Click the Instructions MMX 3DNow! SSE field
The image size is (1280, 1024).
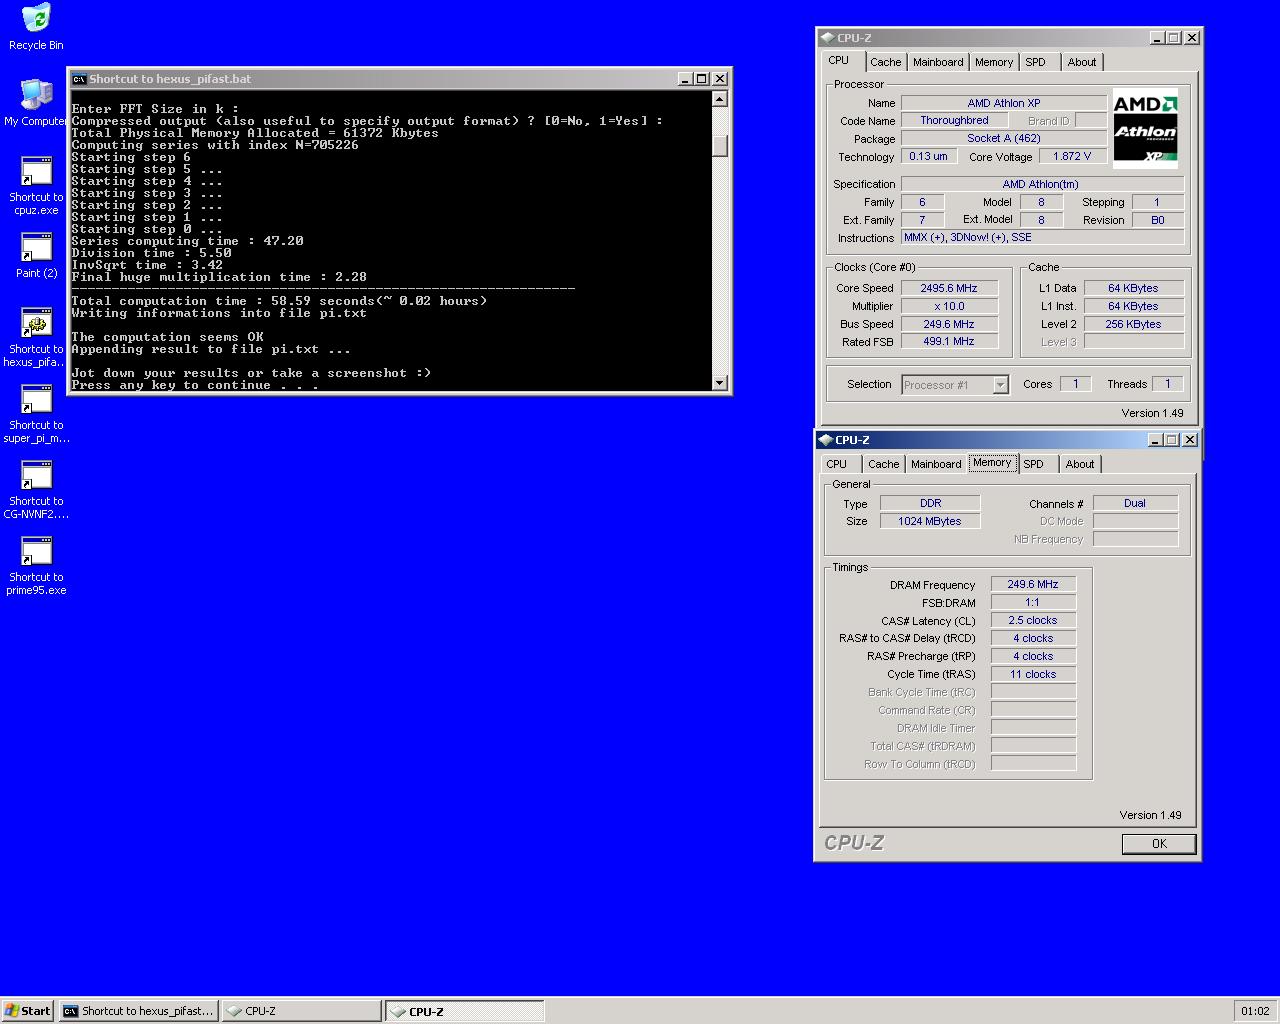[1042, 237]
